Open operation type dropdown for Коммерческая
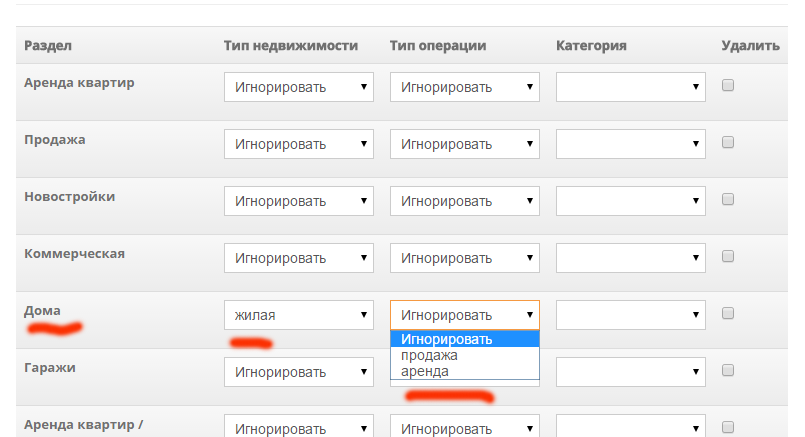Image resolution: width=805 pixels, height=437 pixels. 465,258
